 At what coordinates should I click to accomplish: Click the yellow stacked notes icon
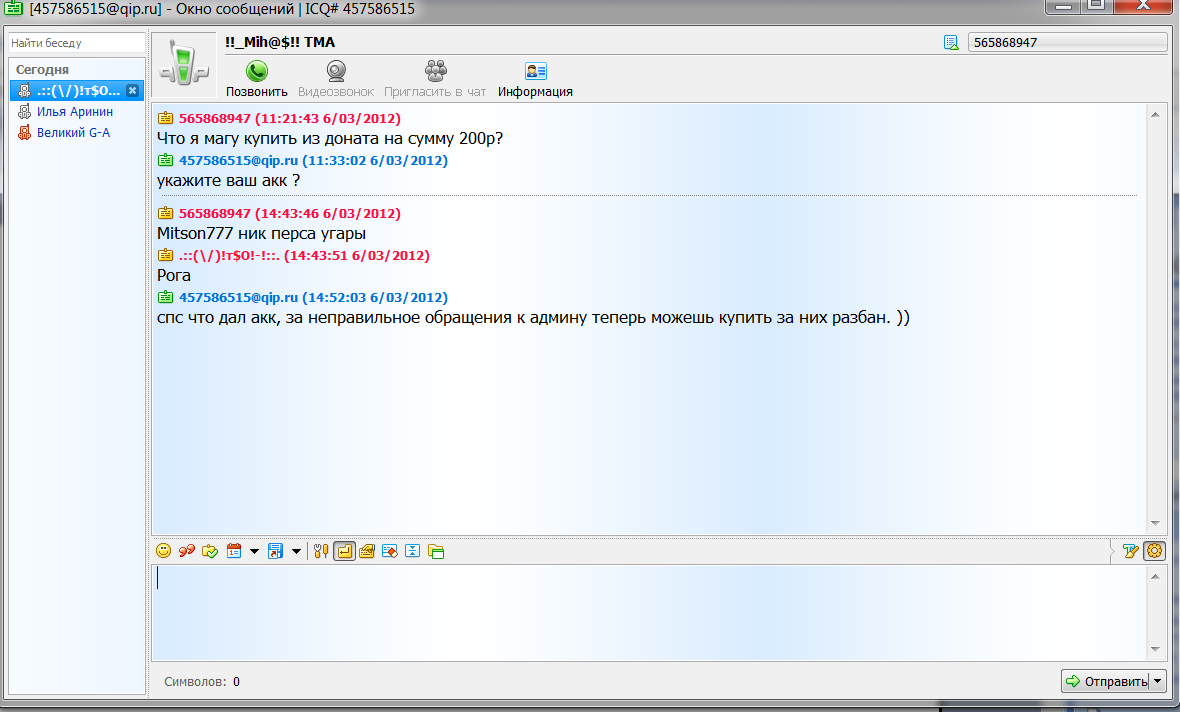tap(367, 551)
